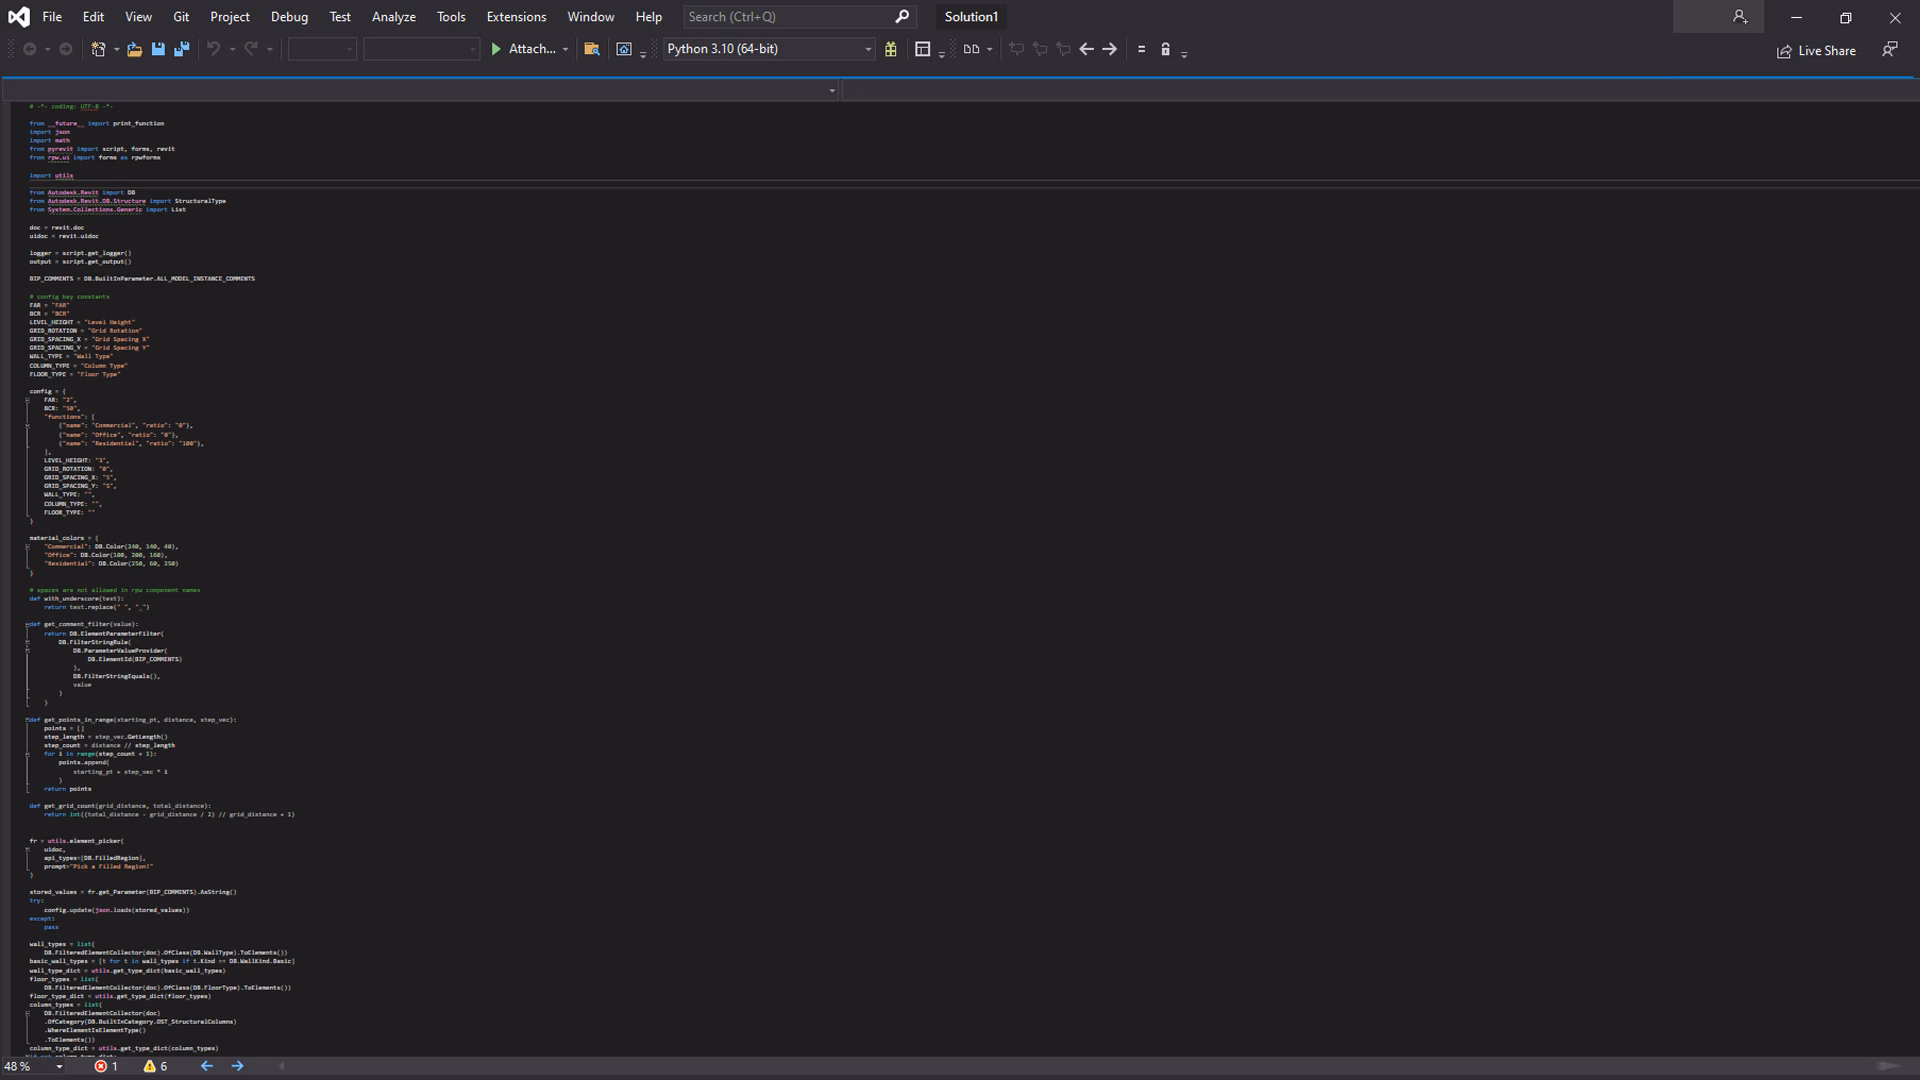Open the Extensions menu
This screenshot has width=1920, height=1080.
[x=516, y=17]
